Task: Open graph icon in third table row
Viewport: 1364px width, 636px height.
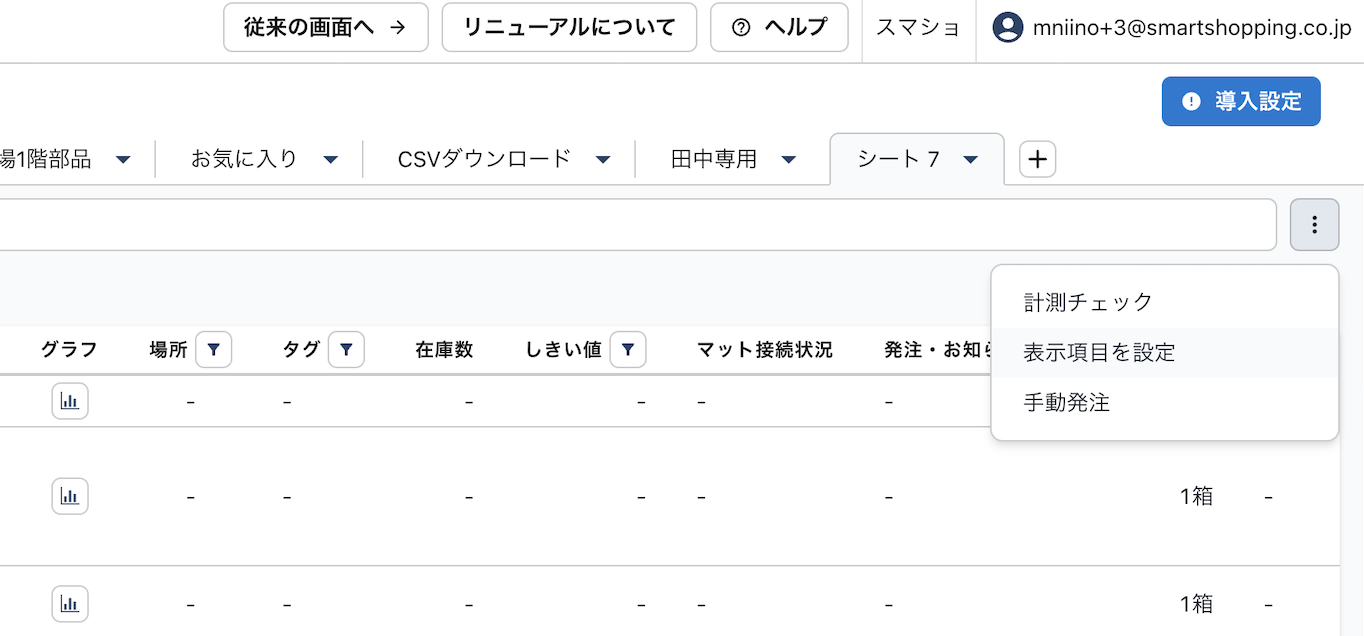Action: [x=70, y=604]
